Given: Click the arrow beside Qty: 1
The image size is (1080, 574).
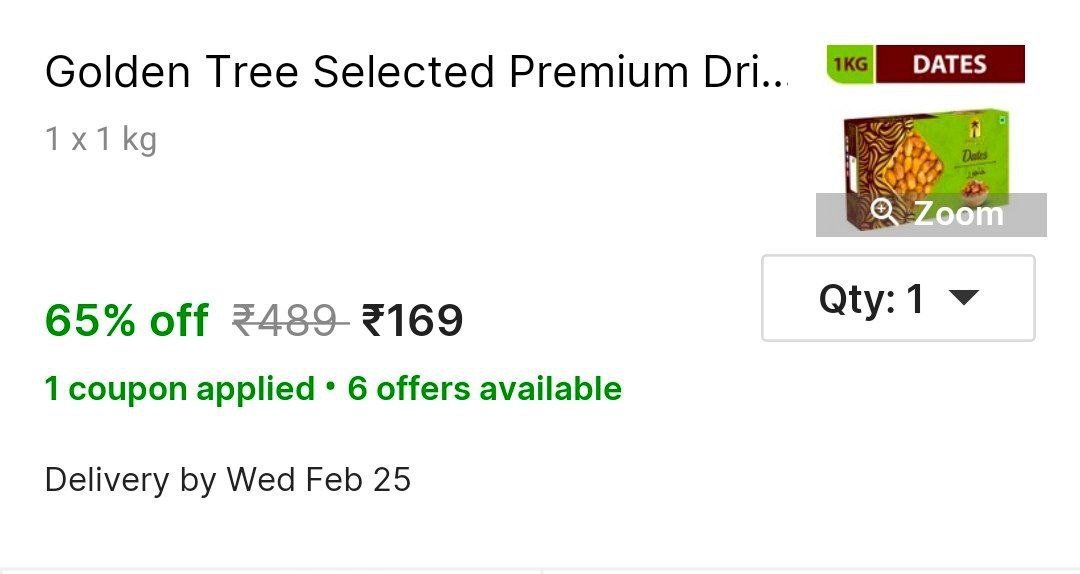Looking at the screenshot, I should [962, 298].
